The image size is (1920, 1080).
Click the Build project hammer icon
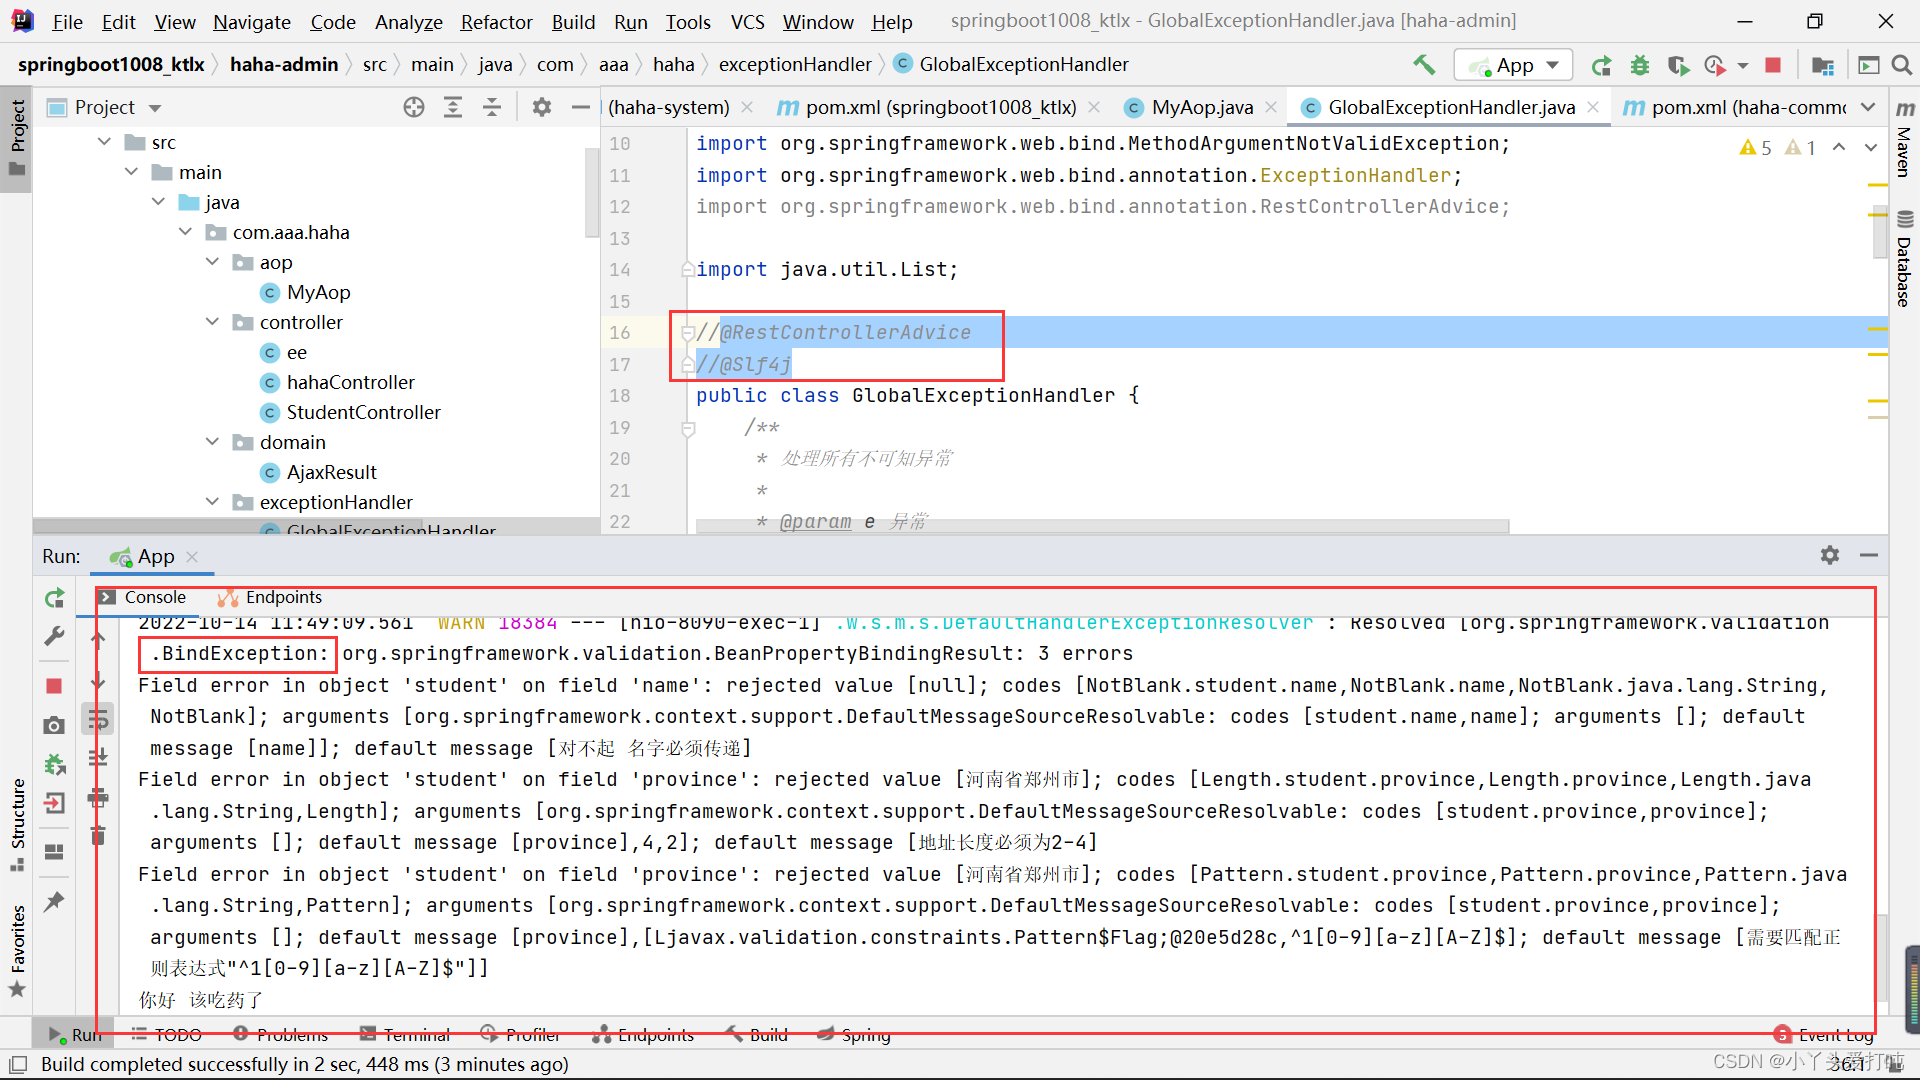[1424, 65]
